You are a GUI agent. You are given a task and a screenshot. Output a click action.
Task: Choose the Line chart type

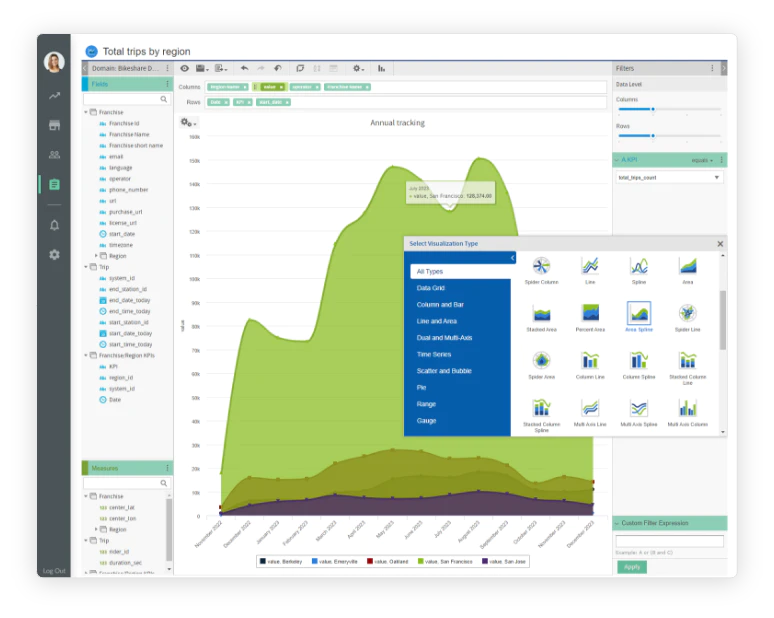click(x=590, y=270)
